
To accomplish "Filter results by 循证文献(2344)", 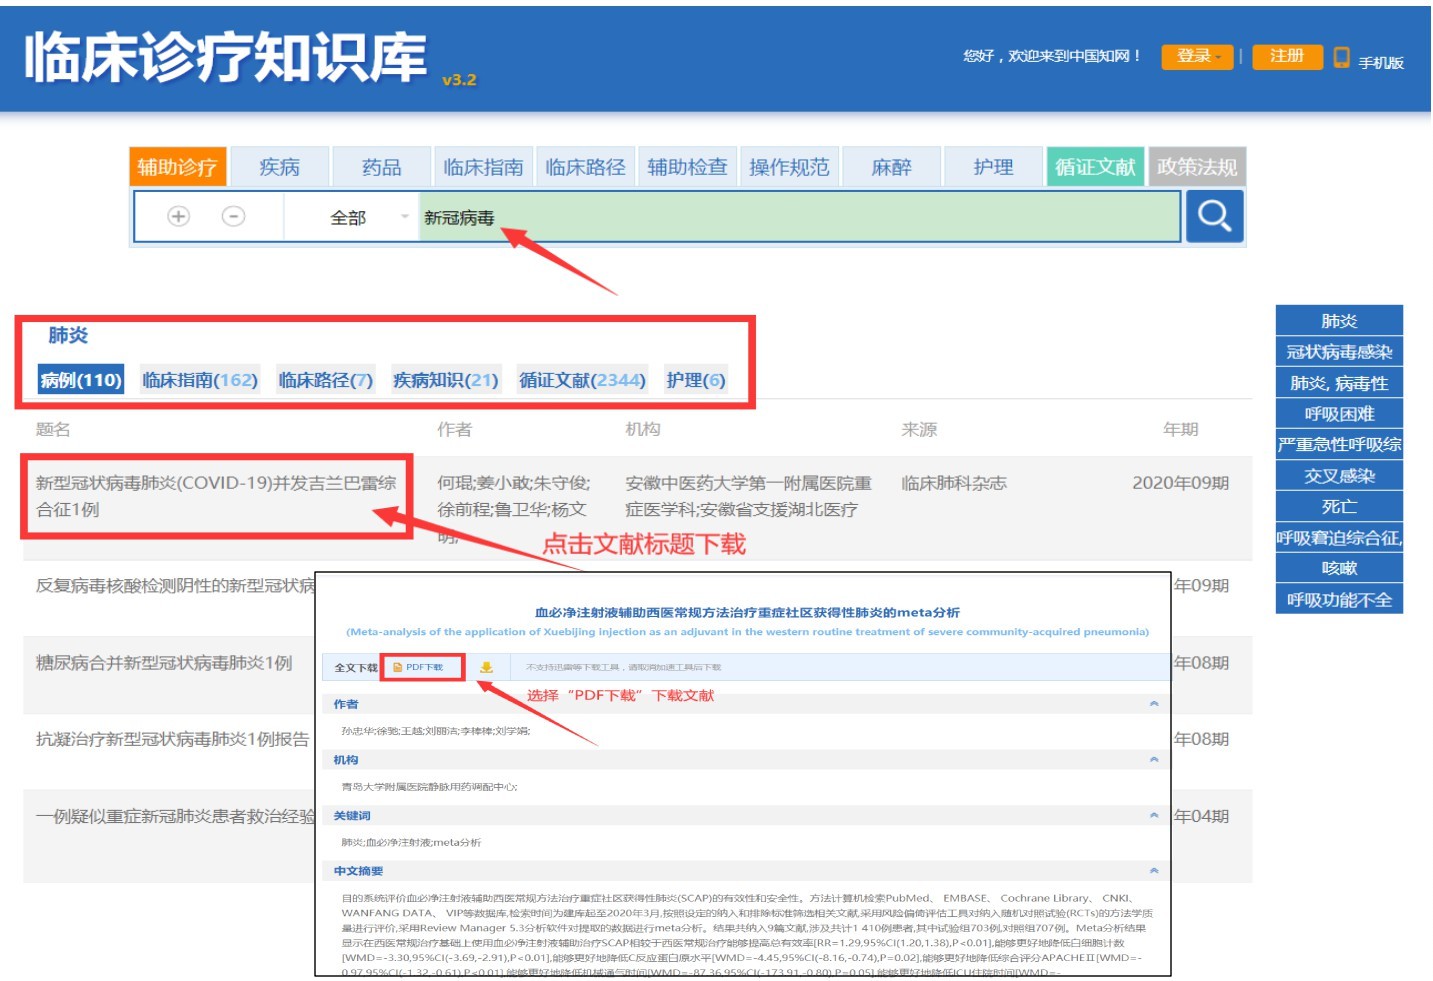I will 582,380.
